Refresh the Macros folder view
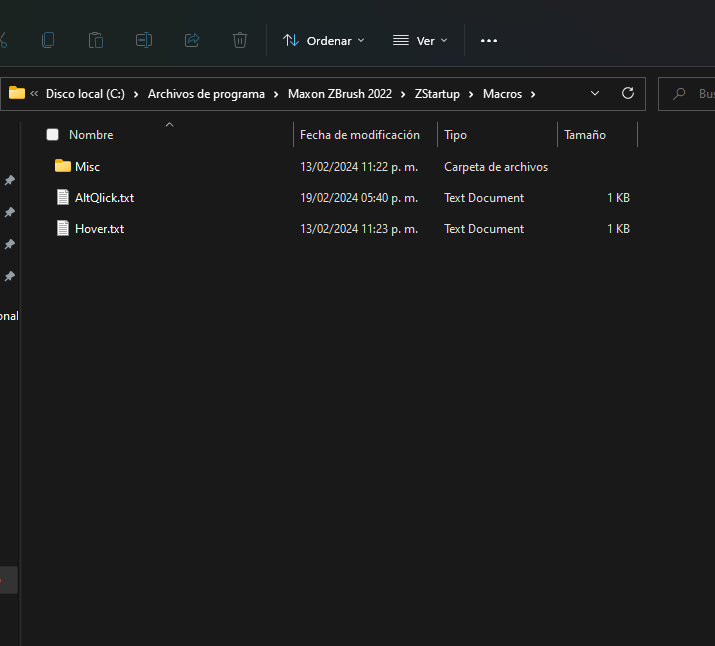Image resolution: width=715 pixels, height=646 pixels. point(628,93)
